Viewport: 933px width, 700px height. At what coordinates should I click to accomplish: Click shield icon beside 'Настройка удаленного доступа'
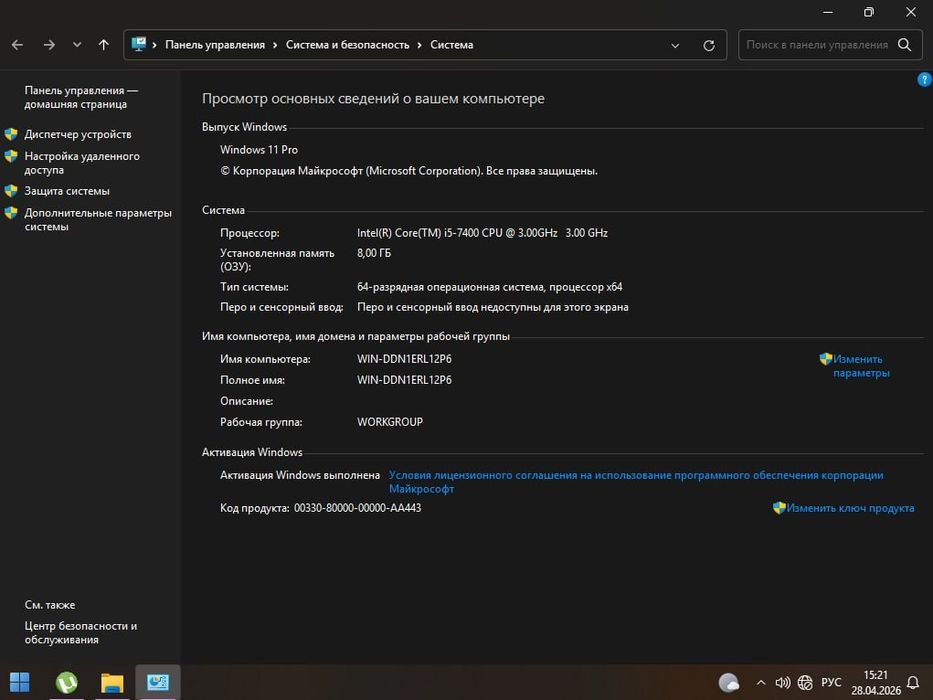pyautogui.click(x=11, y=156)
